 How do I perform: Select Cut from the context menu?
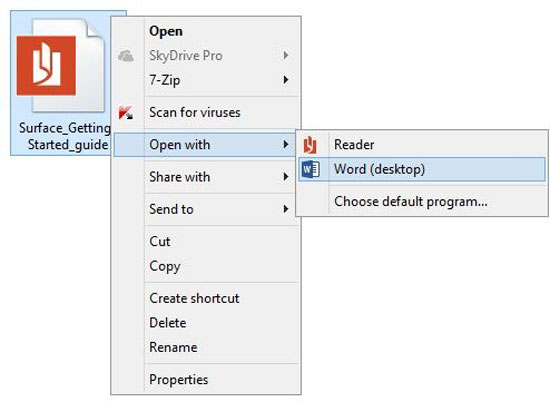(x=160, y=241)
